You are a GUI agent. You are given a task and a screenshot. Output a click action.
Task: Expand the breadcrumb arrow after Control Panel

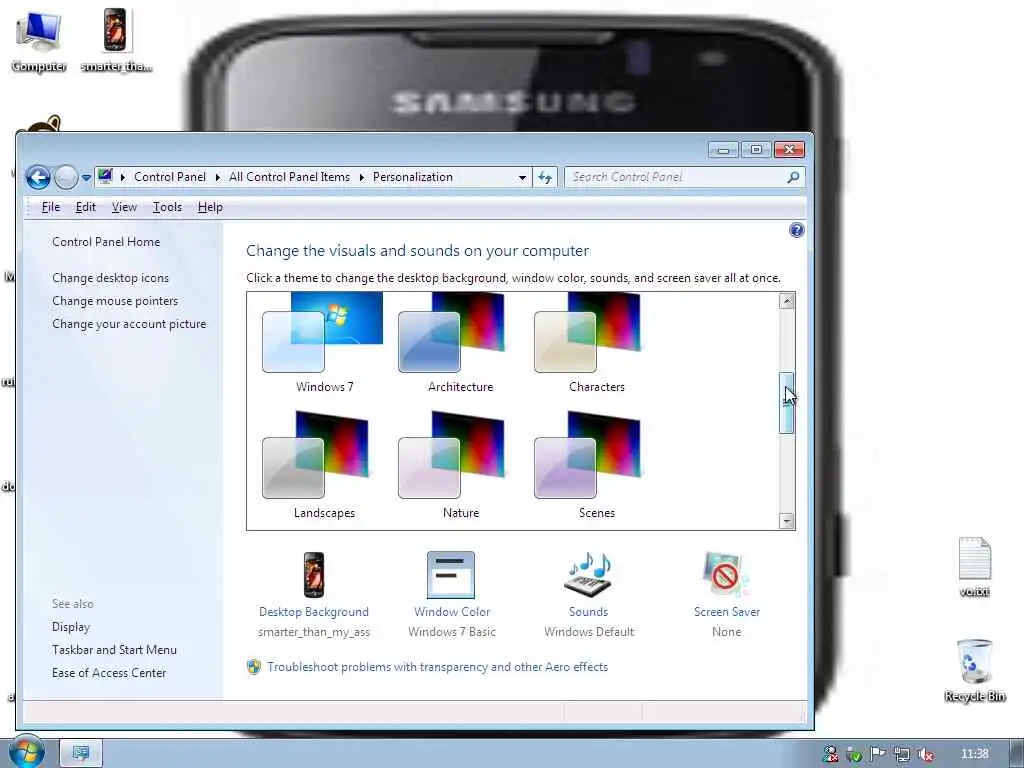(x=217, y=177)
